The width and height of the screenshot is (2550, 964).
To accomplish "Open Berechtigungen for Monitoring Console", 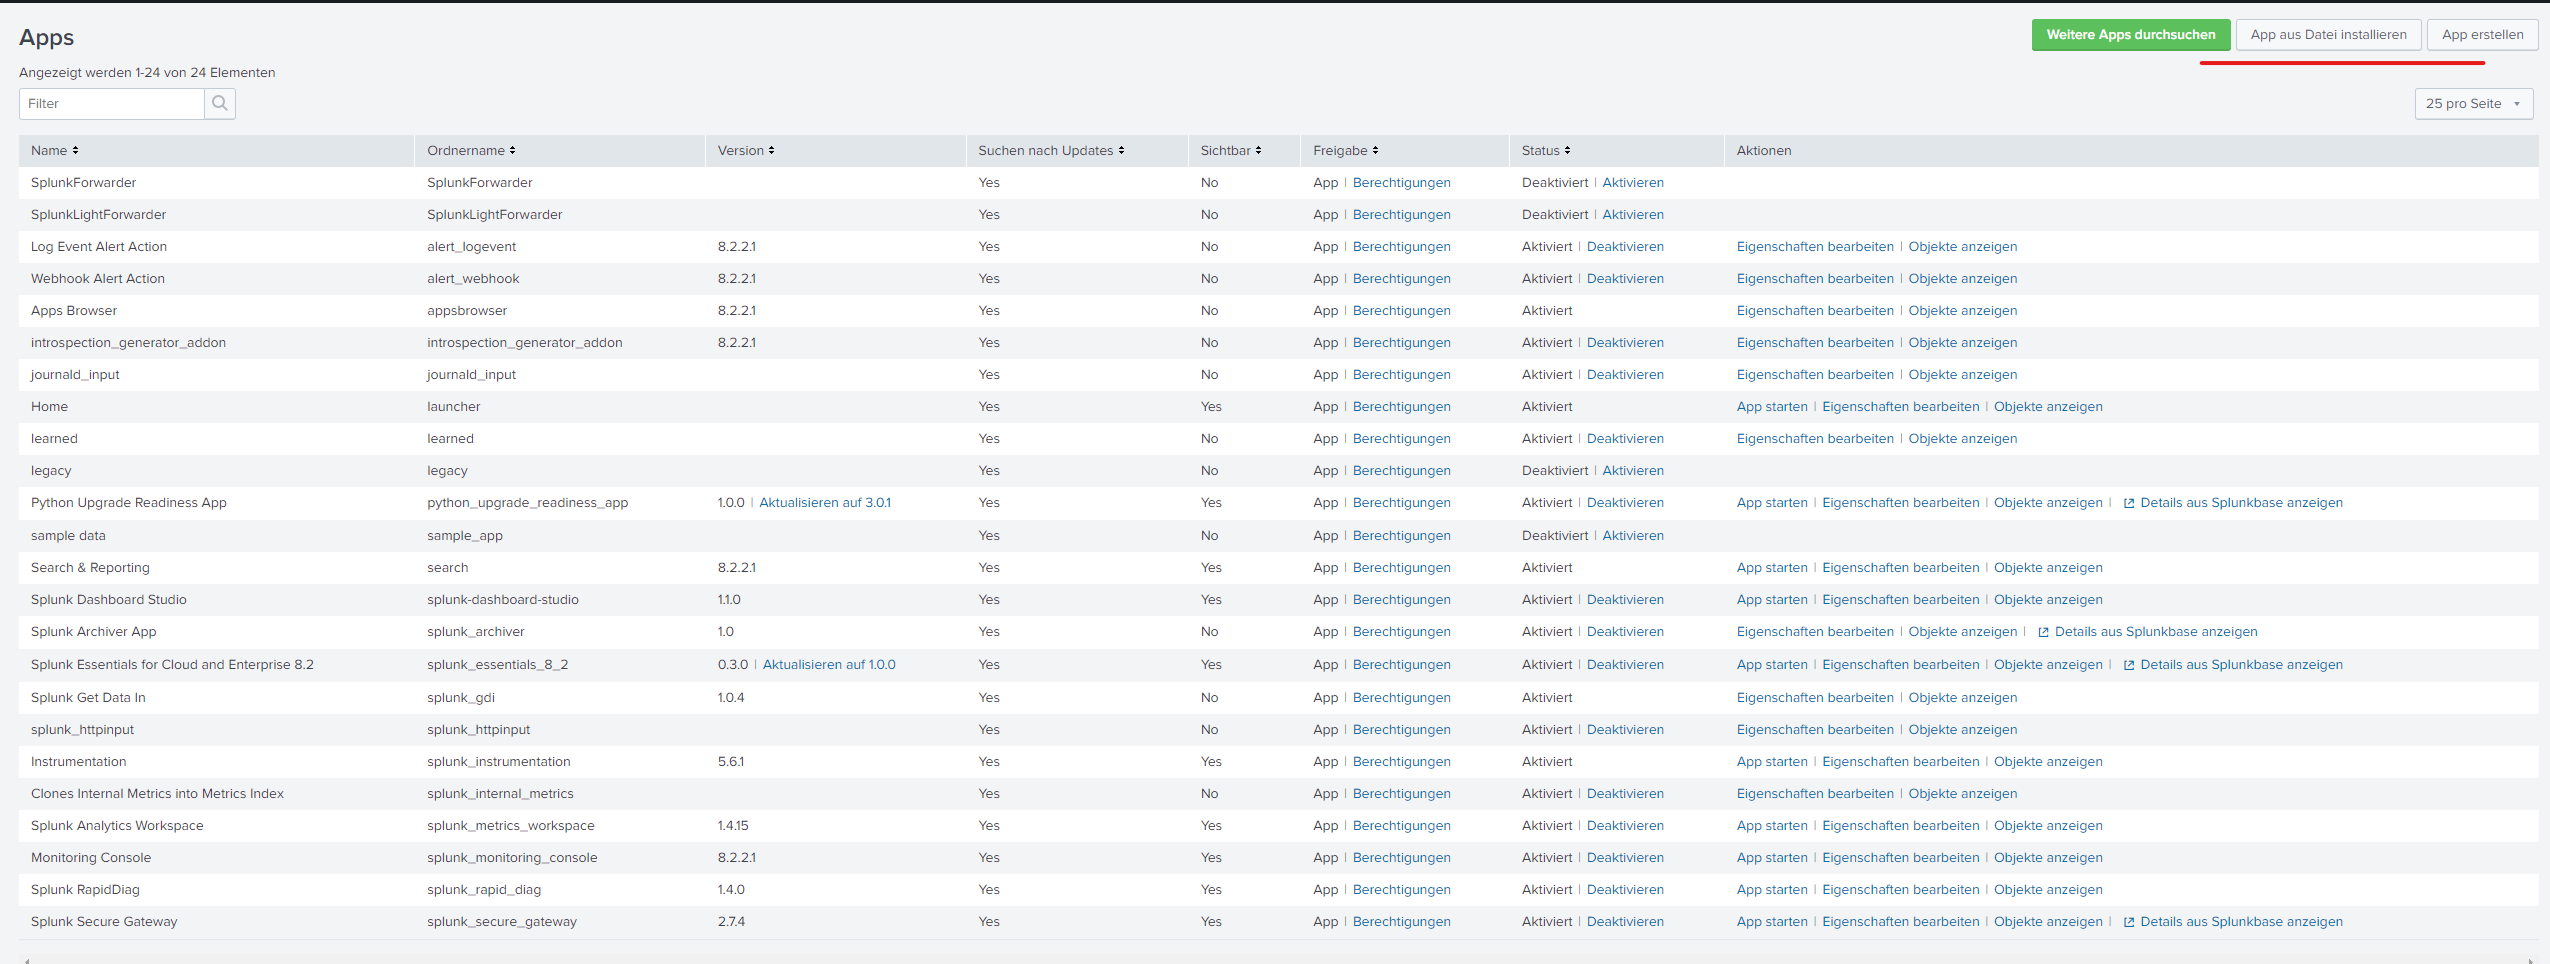I will (x=1401, y=858).
